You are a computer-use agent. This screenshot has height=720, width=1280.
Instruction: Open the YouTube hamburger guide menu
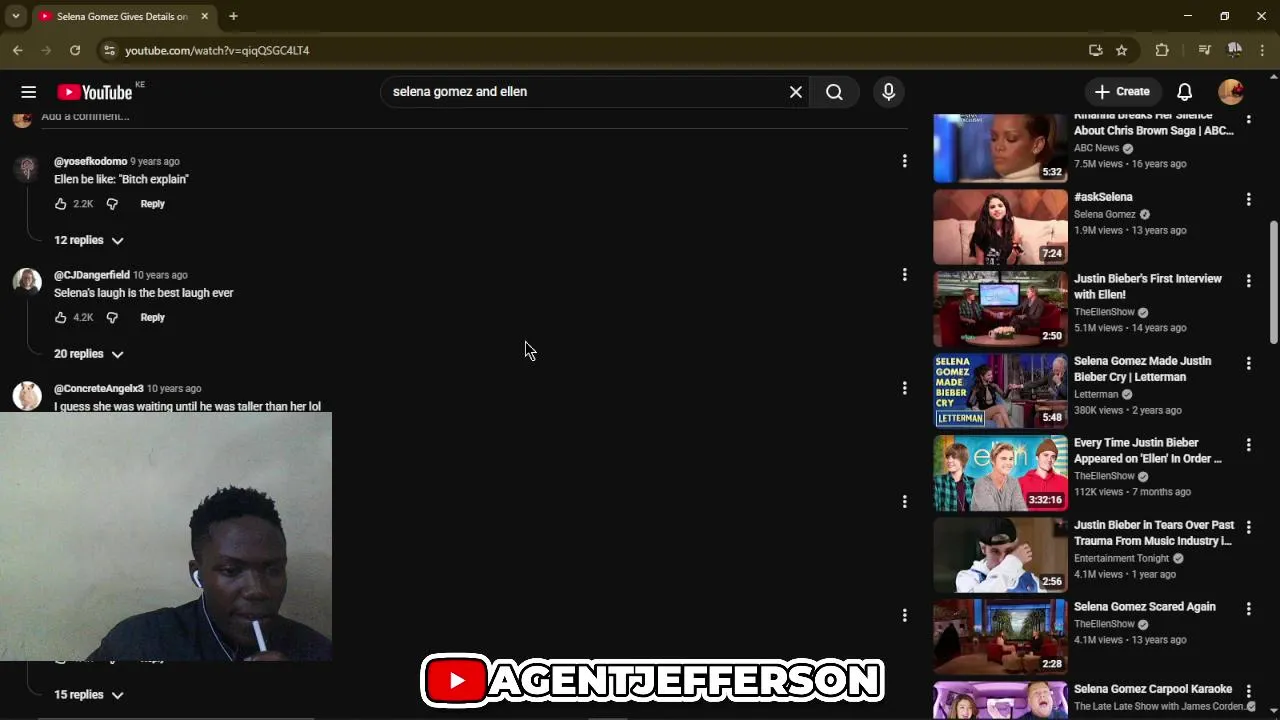click(x=28, y=92)
